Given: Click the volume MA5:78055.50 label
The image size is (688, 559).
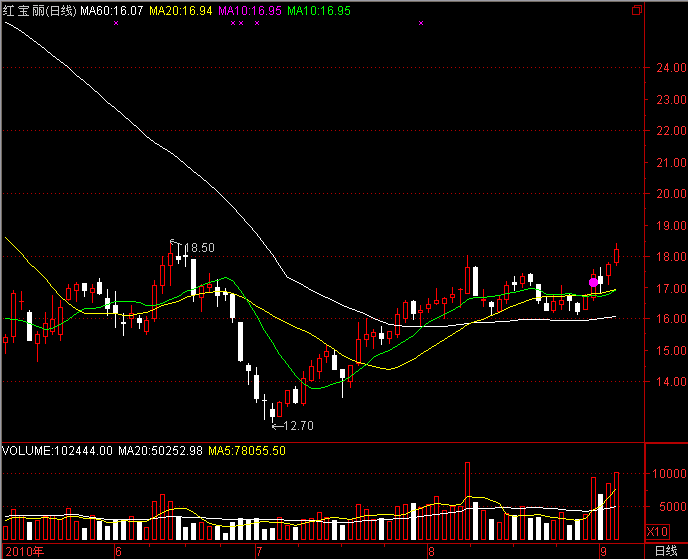Looking at the screenshot, I should coord(247,451).
